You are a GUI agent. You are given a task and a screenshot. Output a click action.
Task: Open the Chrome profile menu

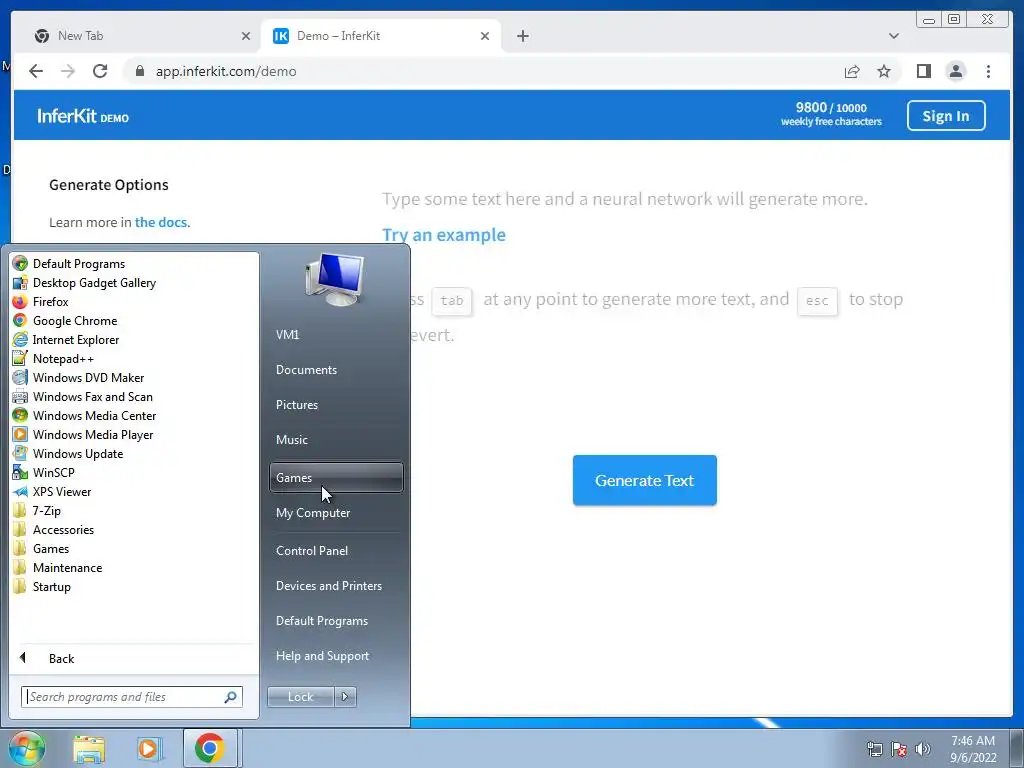(955, 71)
